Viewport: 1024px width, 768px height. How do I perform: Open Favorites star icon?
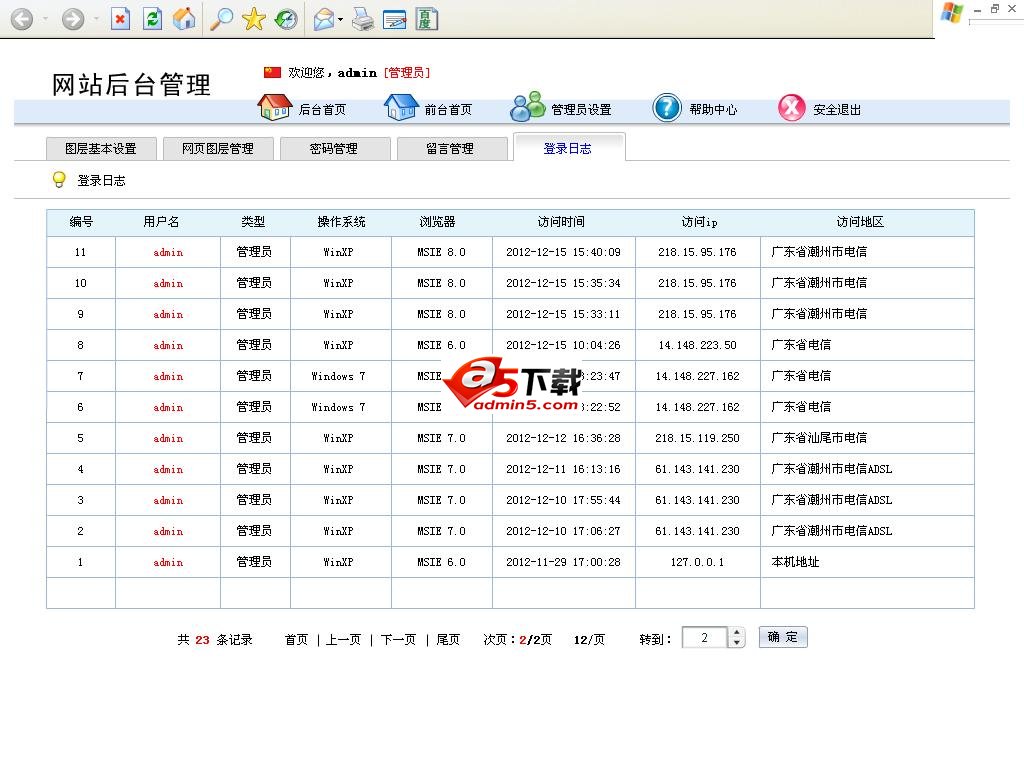pos(253,19)
